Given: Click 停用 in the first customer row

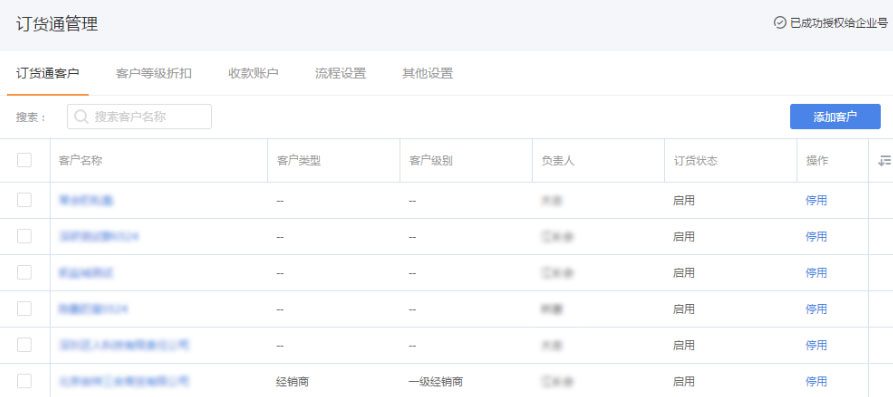Looking at the screenshot, I should (816, 200).
